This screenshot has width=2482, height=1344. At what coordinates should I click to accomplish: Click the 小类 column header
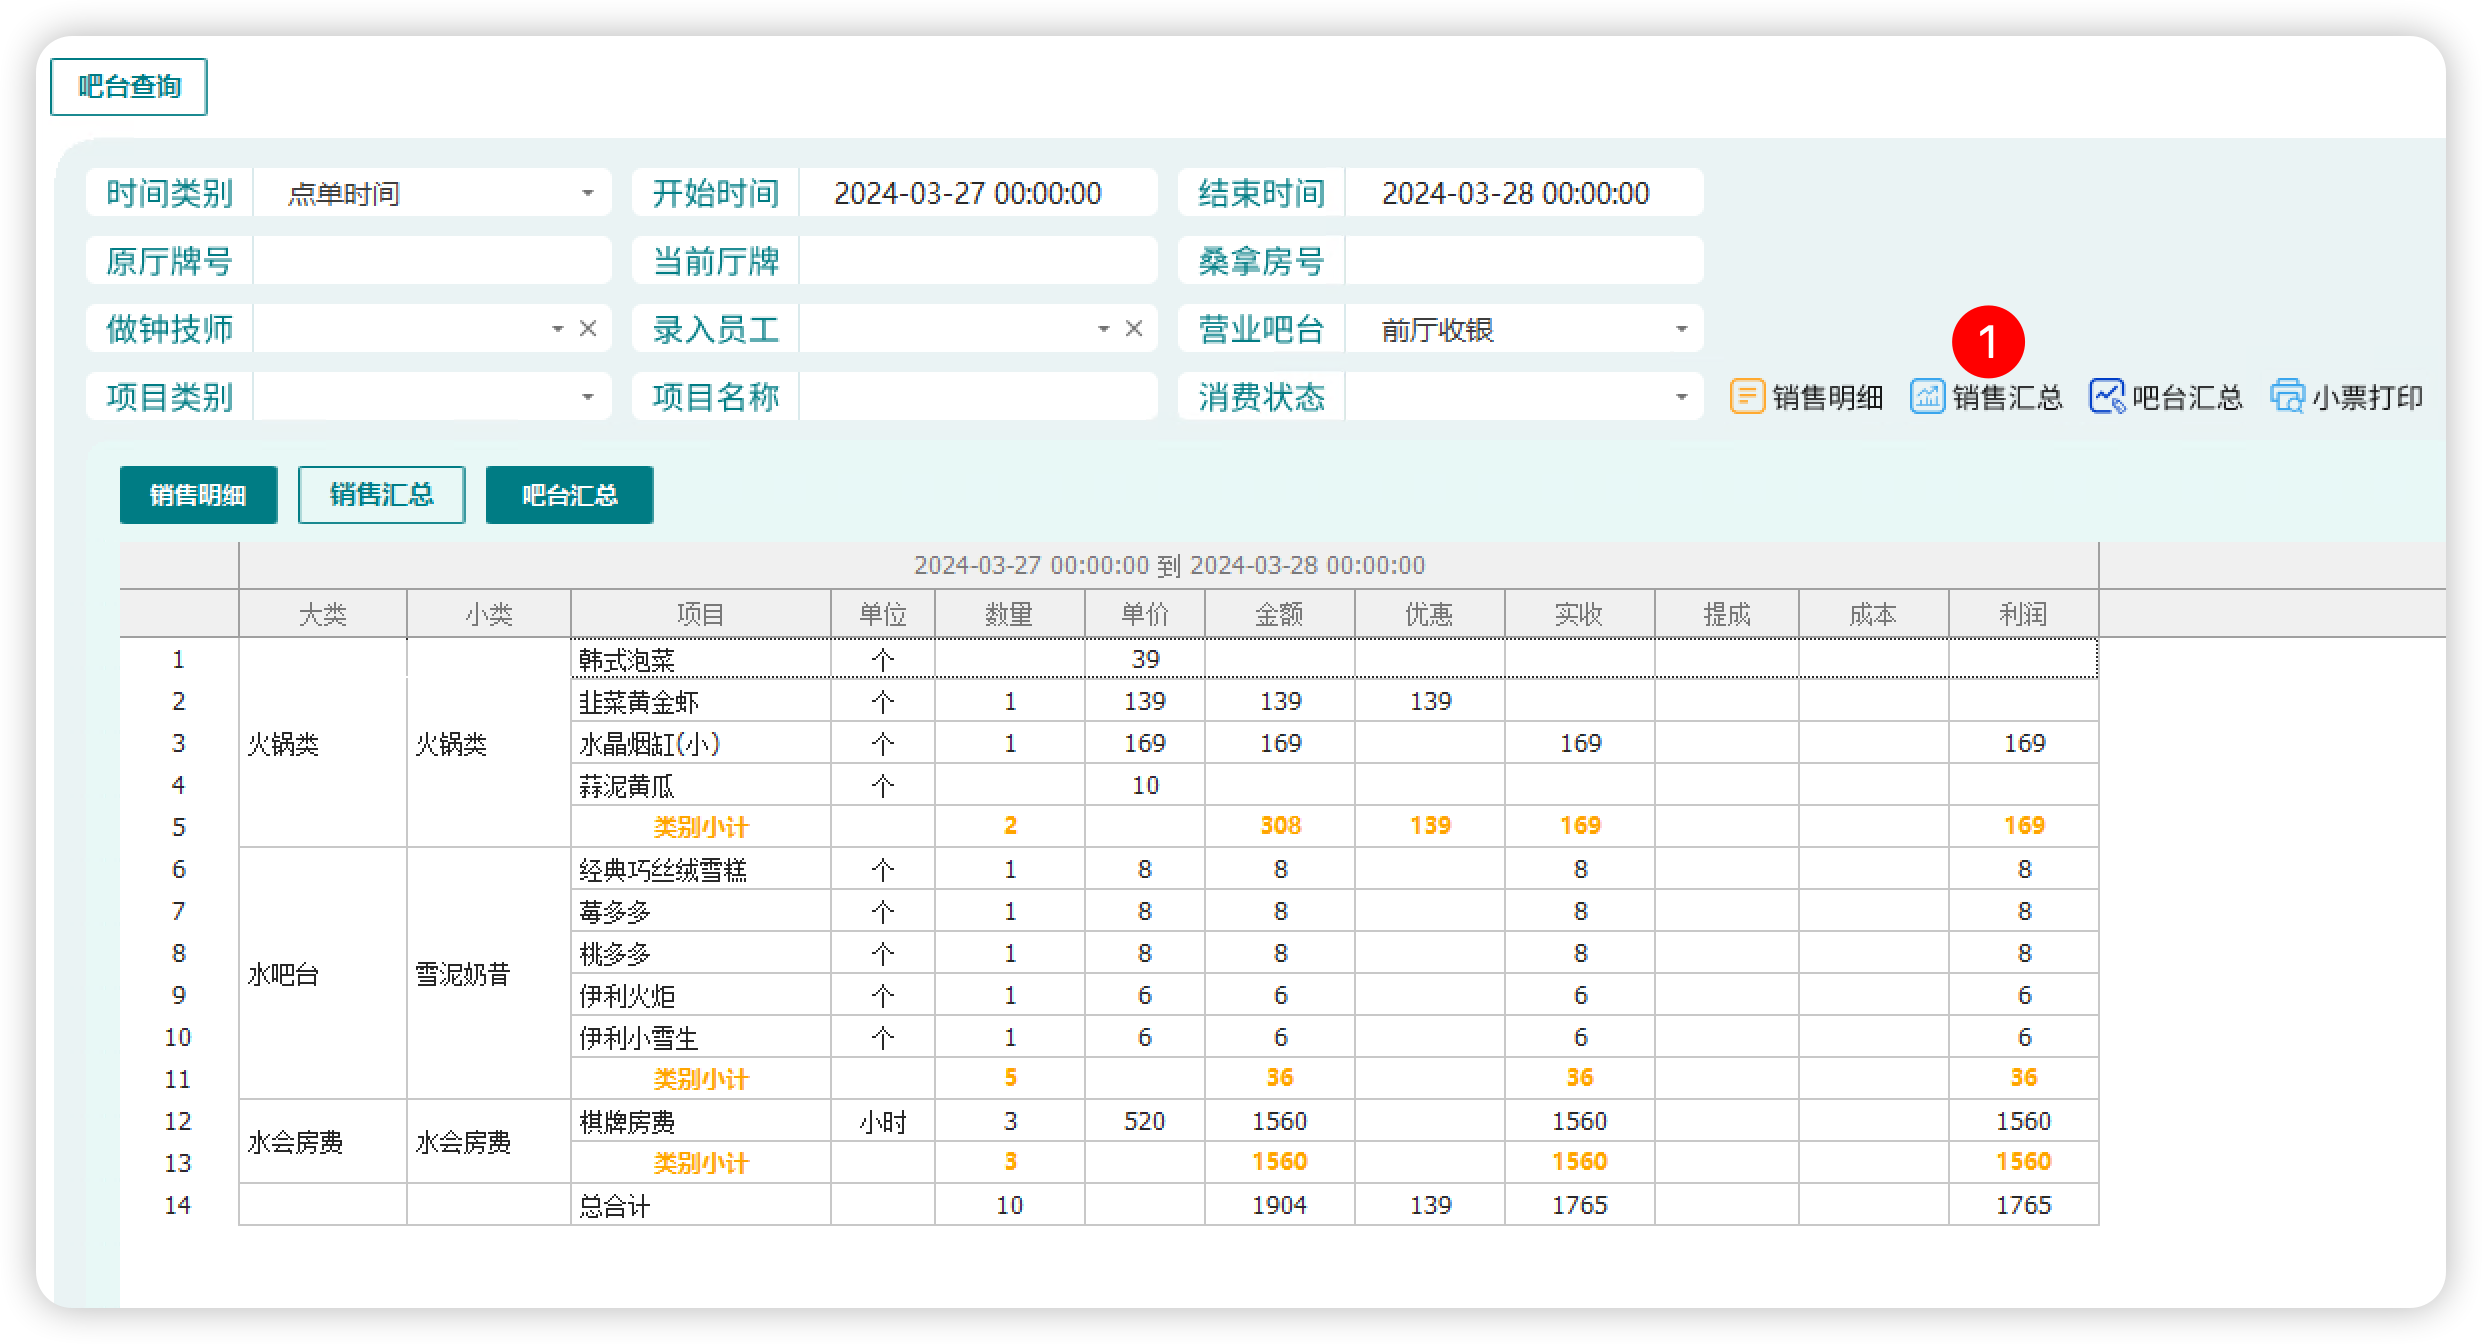[489, 614]
